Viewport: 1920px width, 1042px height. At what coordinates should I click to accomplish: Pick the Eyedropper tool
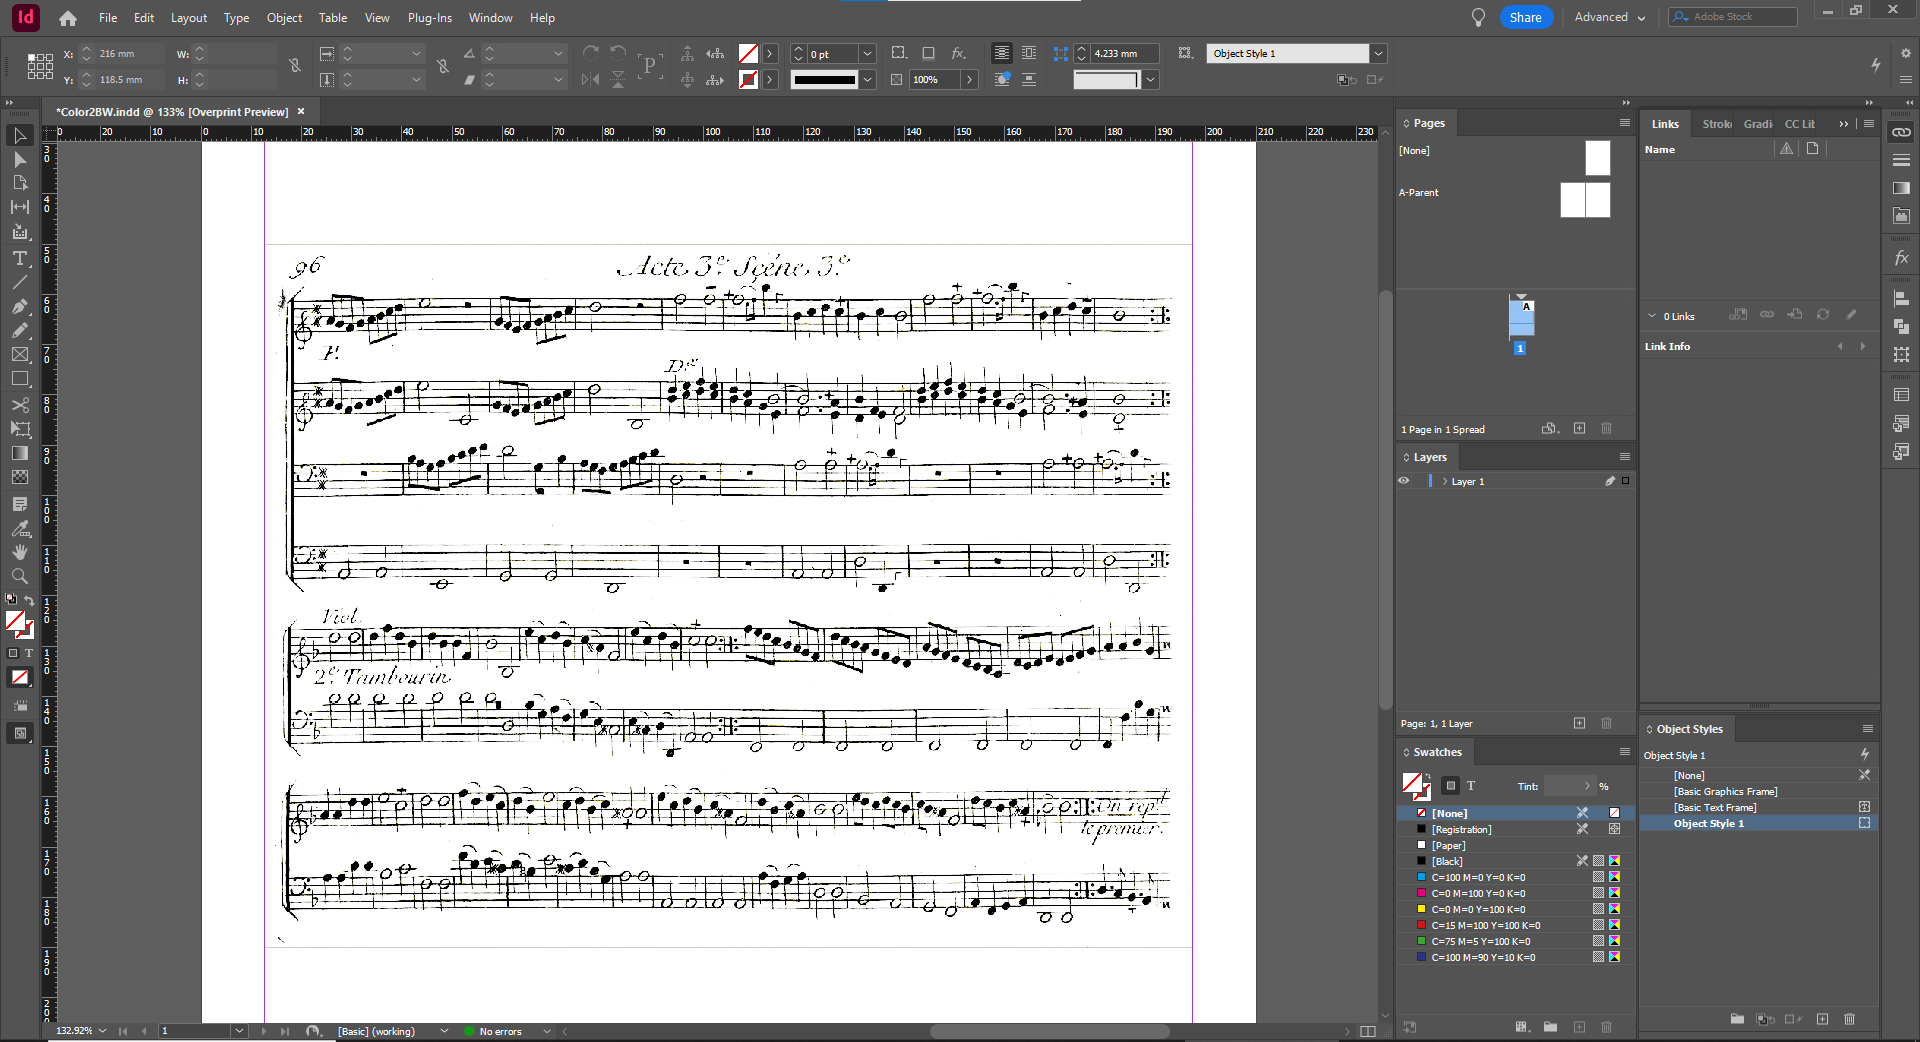[x=20, y=529]
